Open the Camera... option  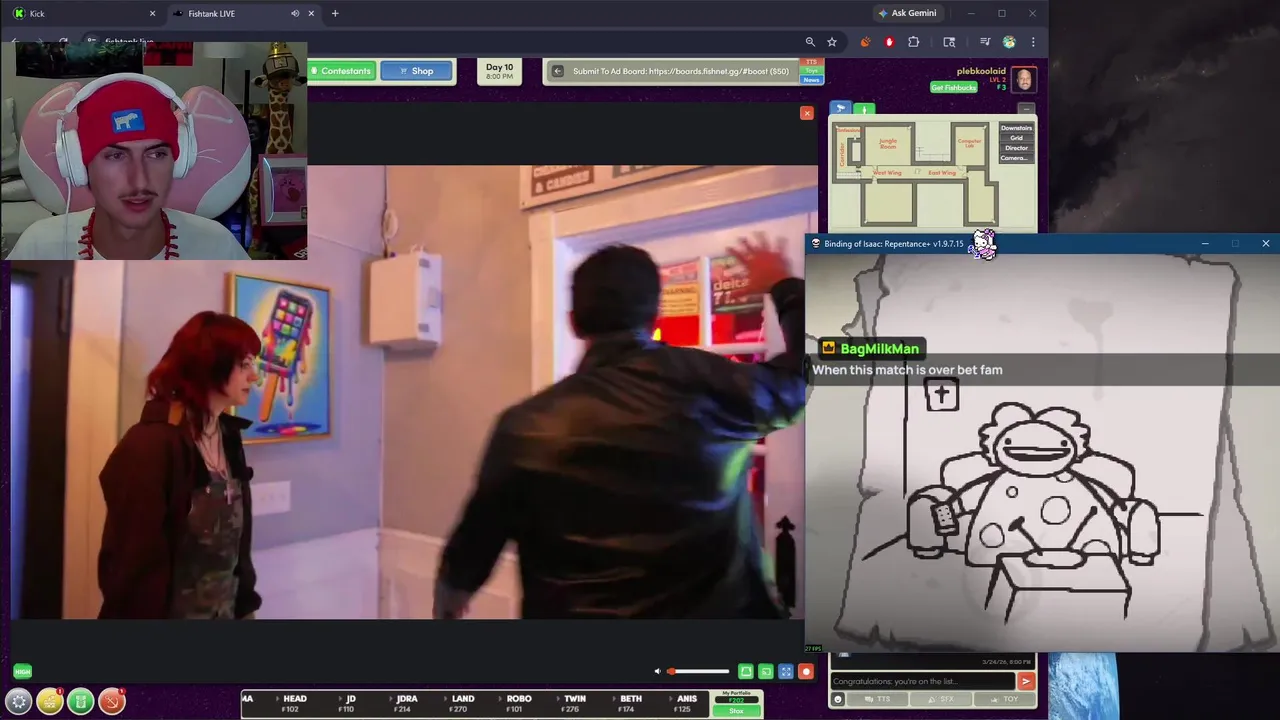1016,158
